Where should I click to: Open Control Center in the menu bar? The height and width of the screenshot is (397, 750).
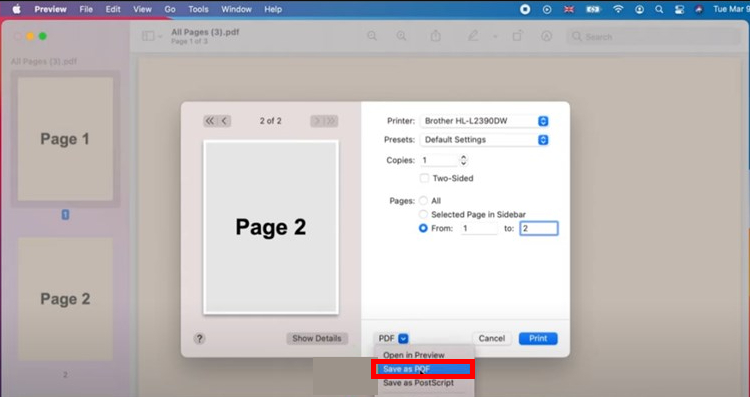679,9
